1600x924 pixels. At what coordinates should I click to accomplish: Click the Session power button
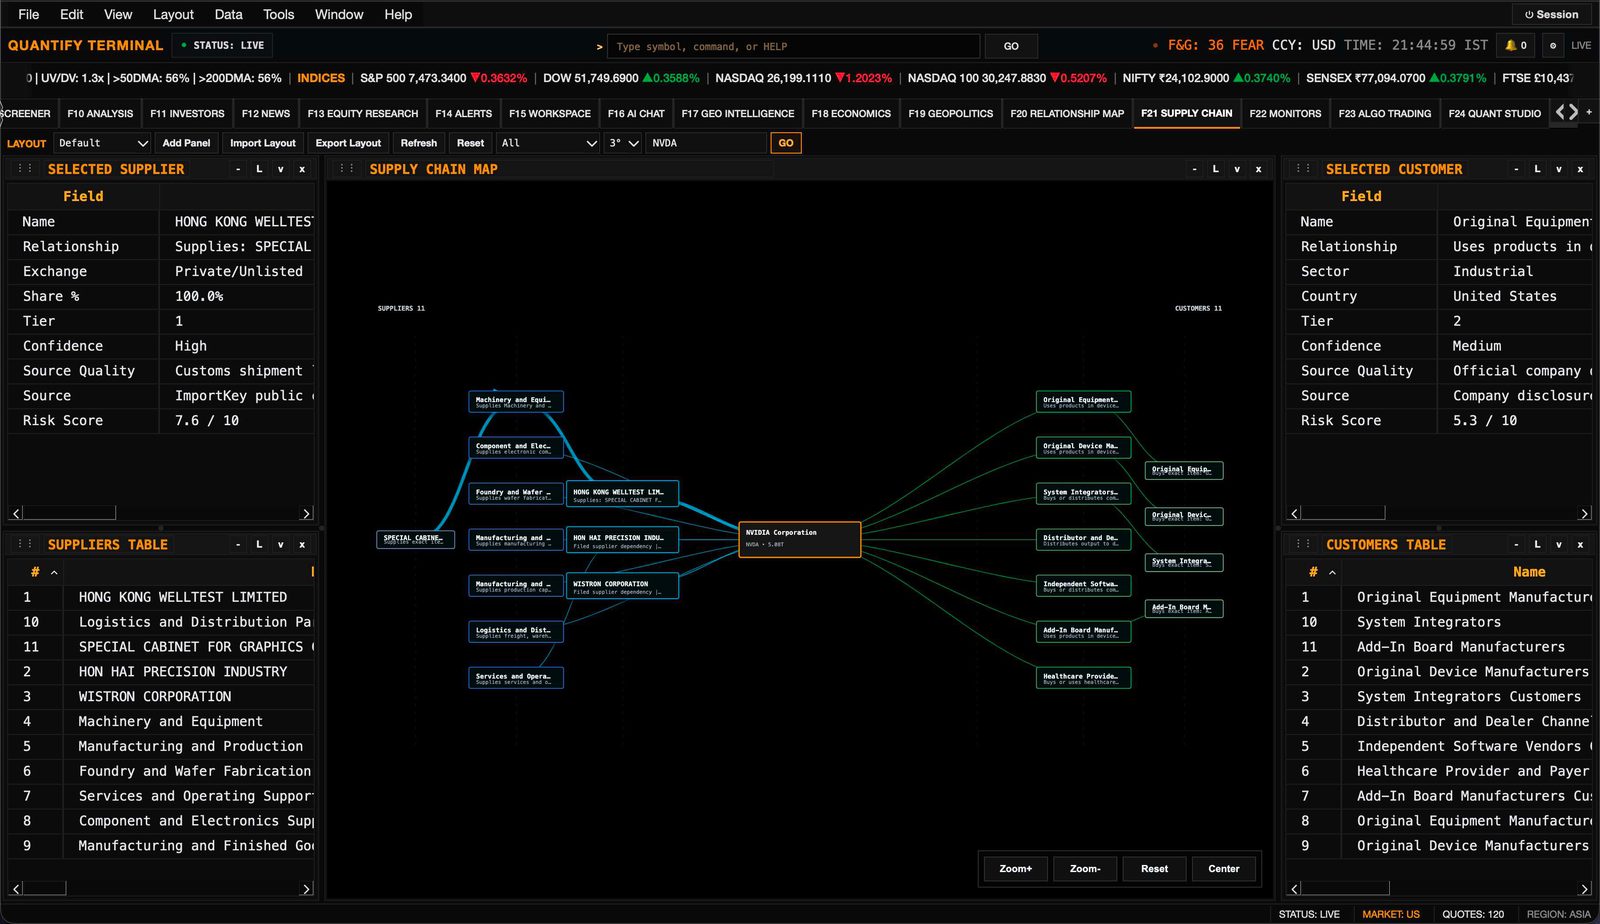pos(1551,14)
